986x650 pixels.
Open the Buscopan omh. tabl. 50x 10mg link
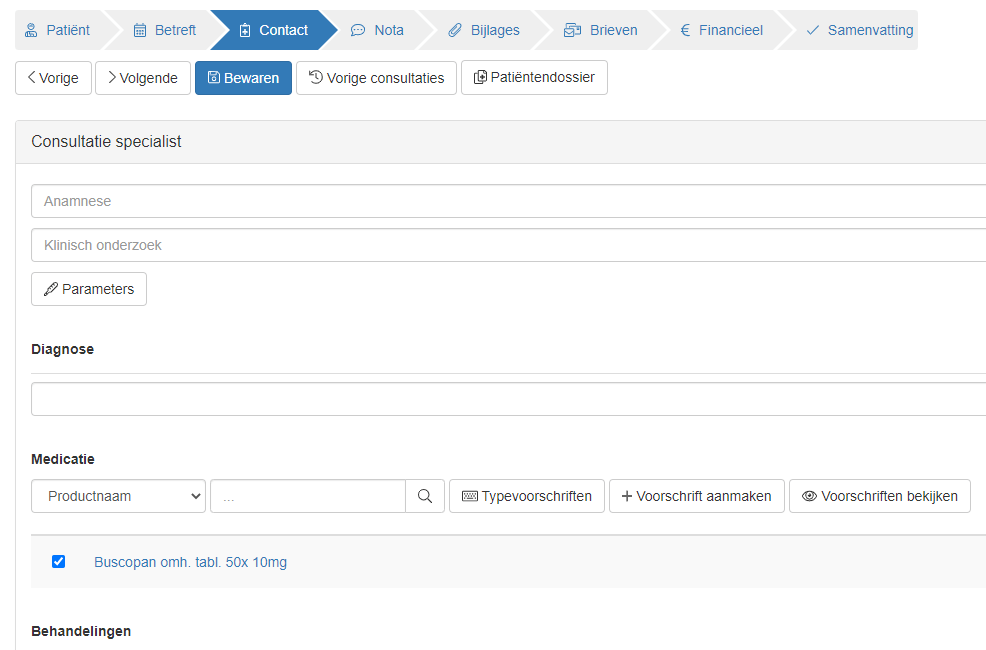click(x=191, y=562)
